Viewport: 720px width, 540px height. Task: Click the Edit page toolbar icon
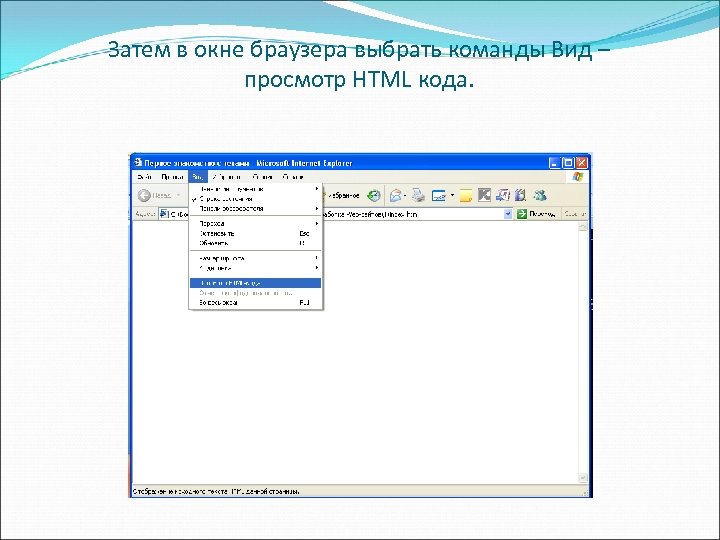tap(439, 196)
